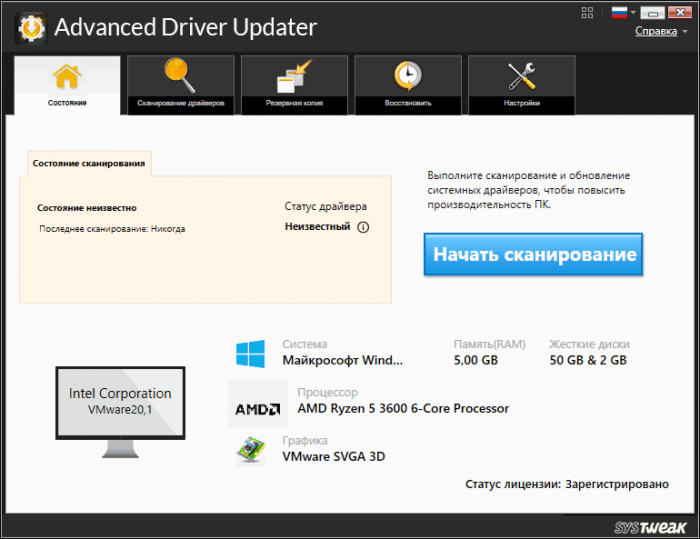The width and height of the screenshot is (700, 539).
Task: Click the Systweak logo
Action: 650,527
